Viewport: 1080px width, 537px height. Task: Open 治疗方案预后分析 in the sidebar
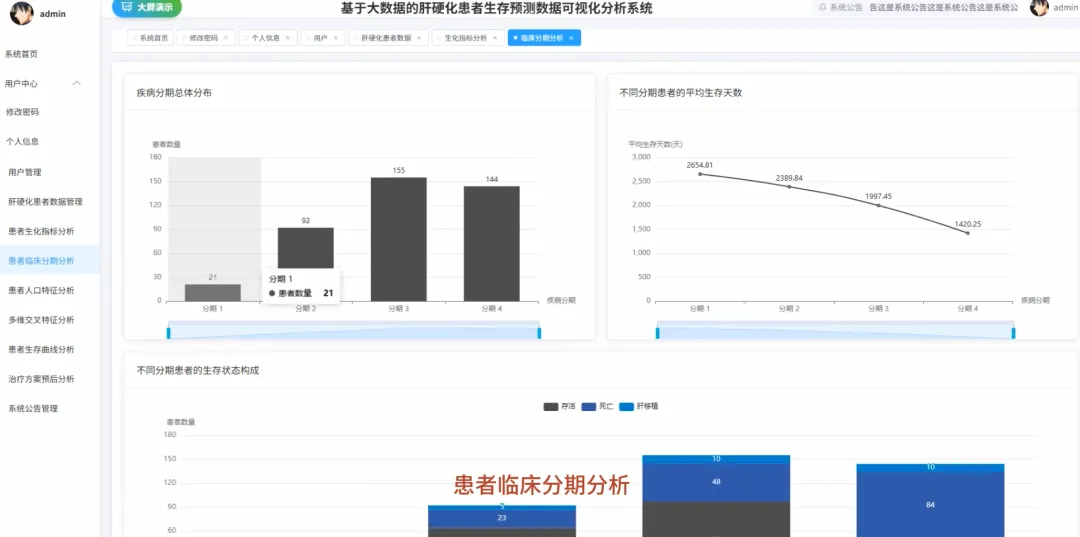click(50, 379)
